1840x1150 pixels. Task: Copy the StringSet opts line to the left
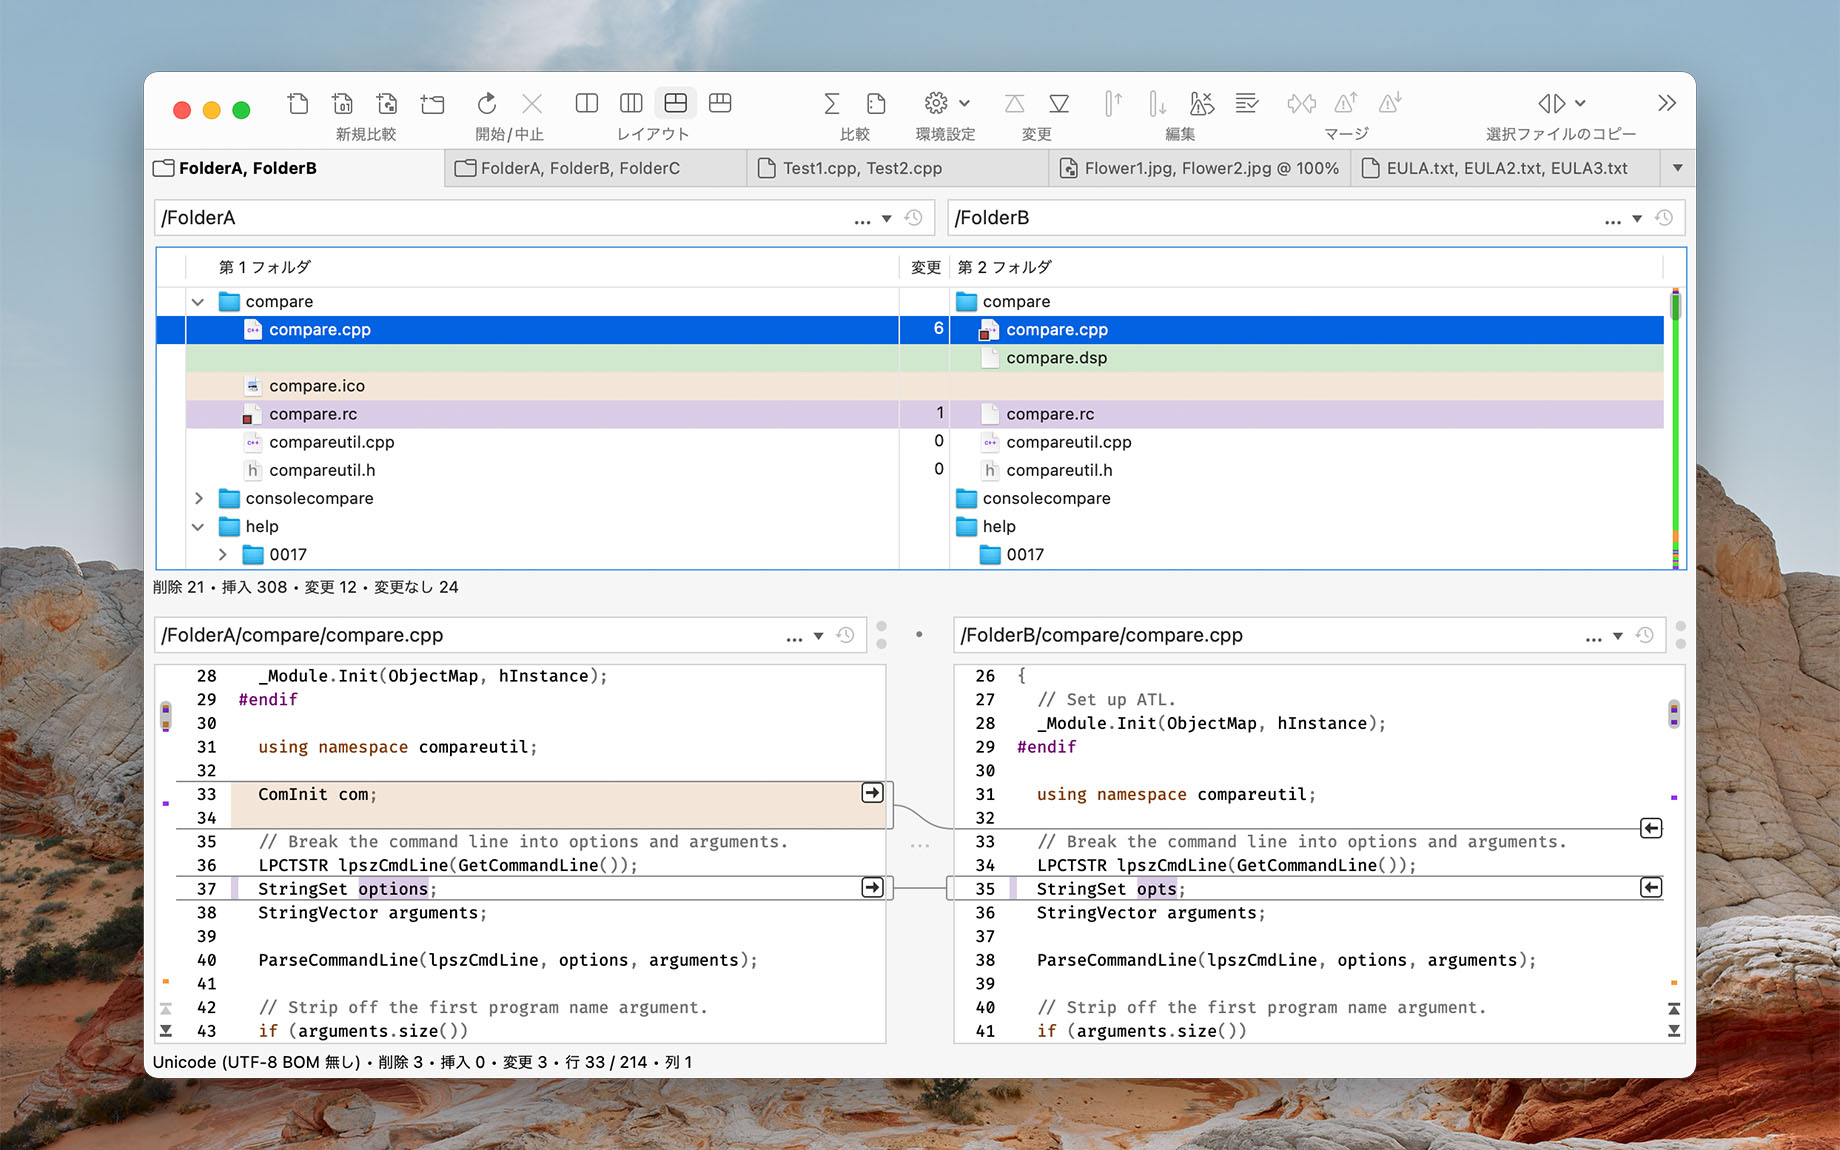1651,887
